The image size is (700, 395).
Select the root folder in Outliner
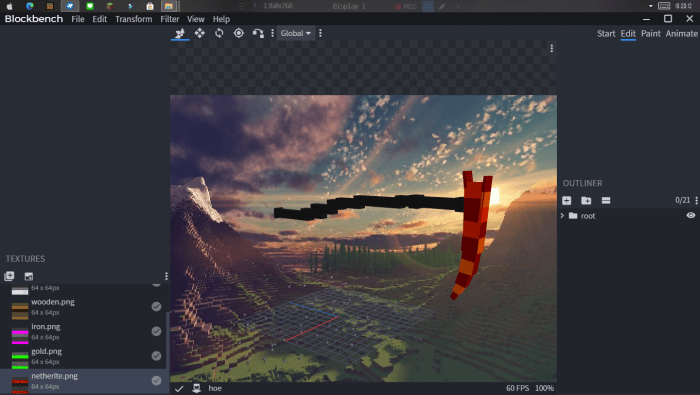(588, 216)
